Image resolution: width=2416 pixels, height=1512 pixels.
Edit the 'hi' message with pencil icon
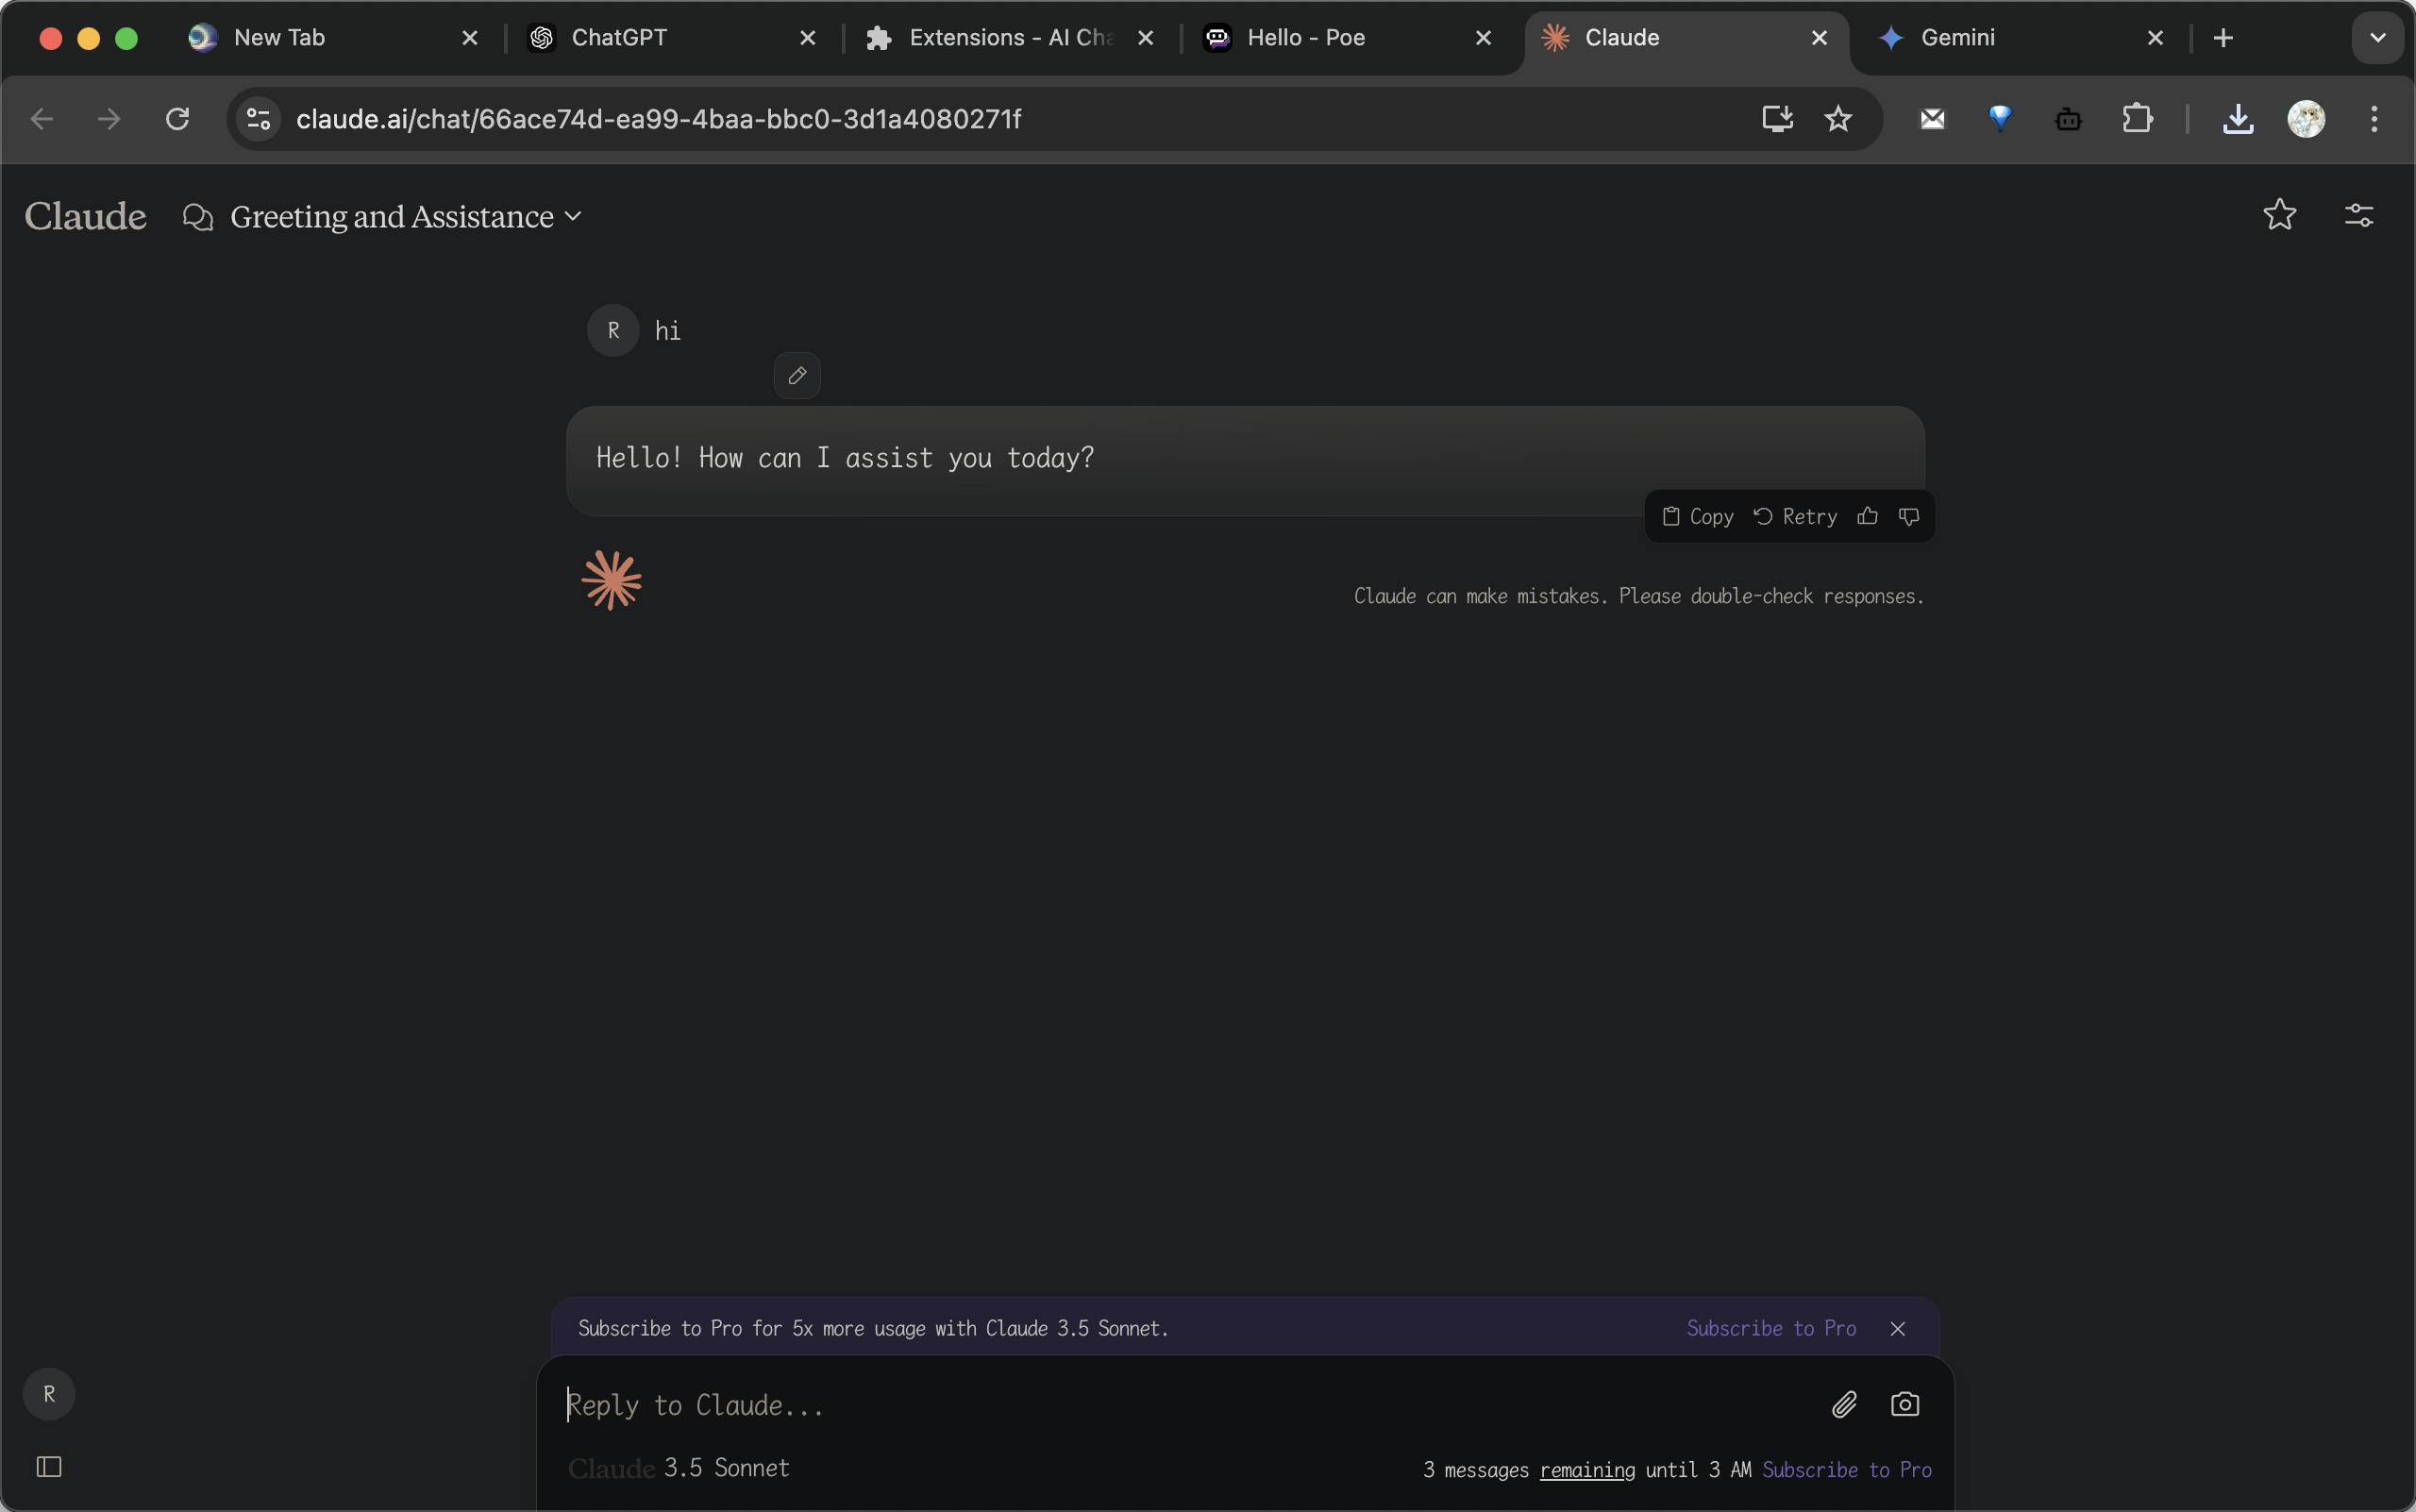[797, 376]
